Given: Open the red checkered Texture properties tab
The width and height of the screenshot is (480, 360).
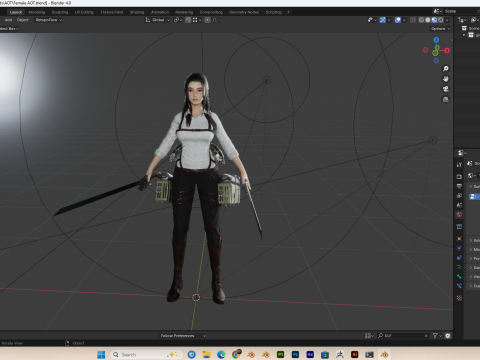Looking at the screenshot, I should pos(459,298).
